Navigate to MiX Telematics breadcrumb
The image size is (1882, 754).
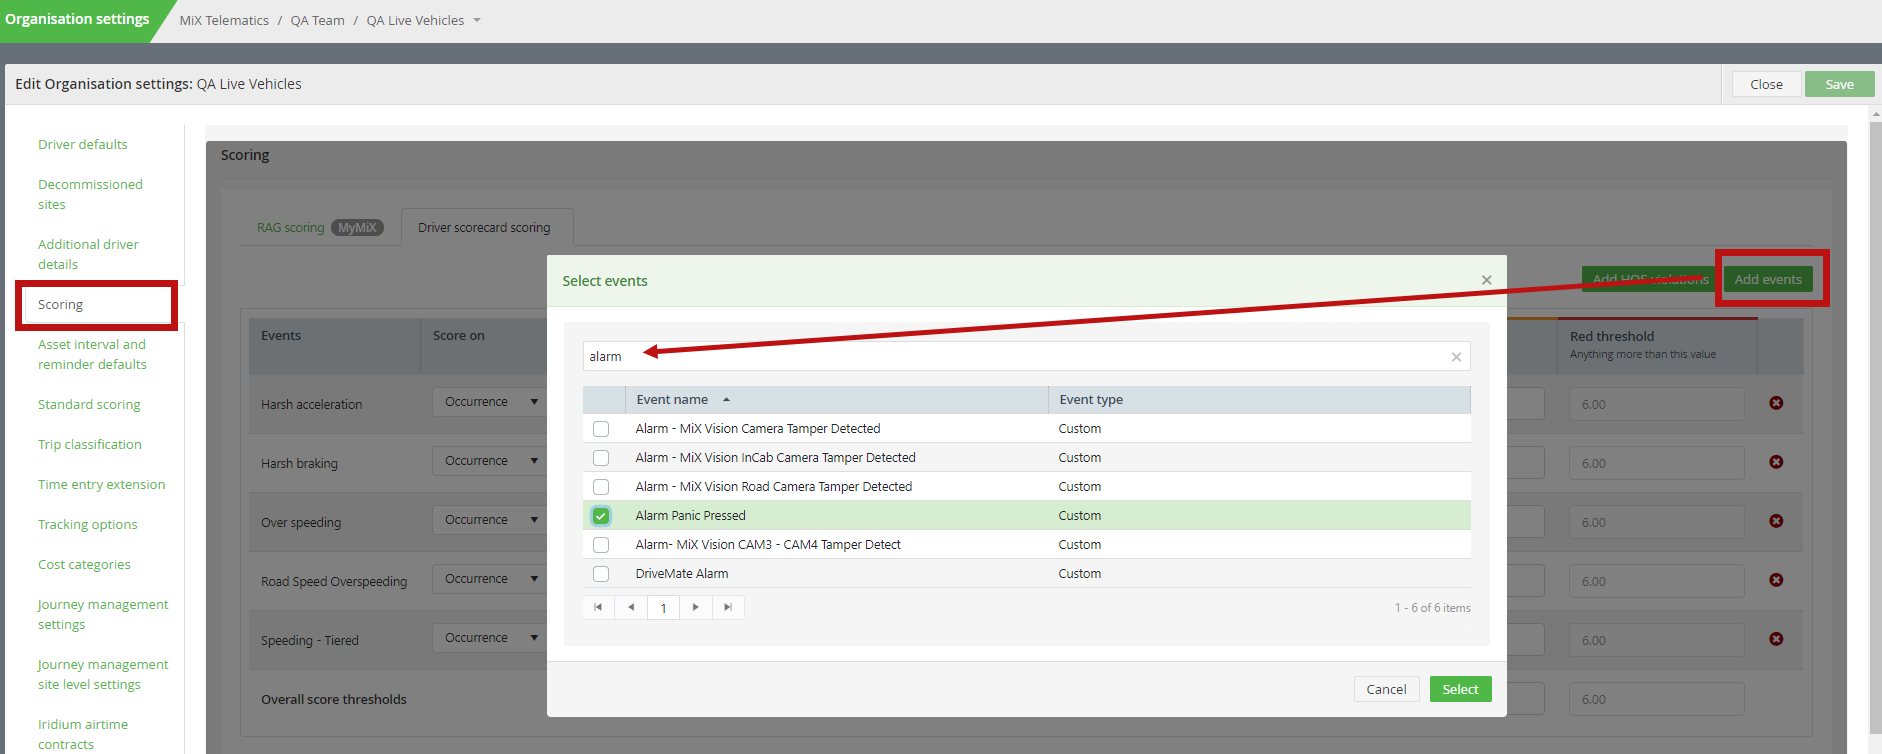(x=224, y=21)
